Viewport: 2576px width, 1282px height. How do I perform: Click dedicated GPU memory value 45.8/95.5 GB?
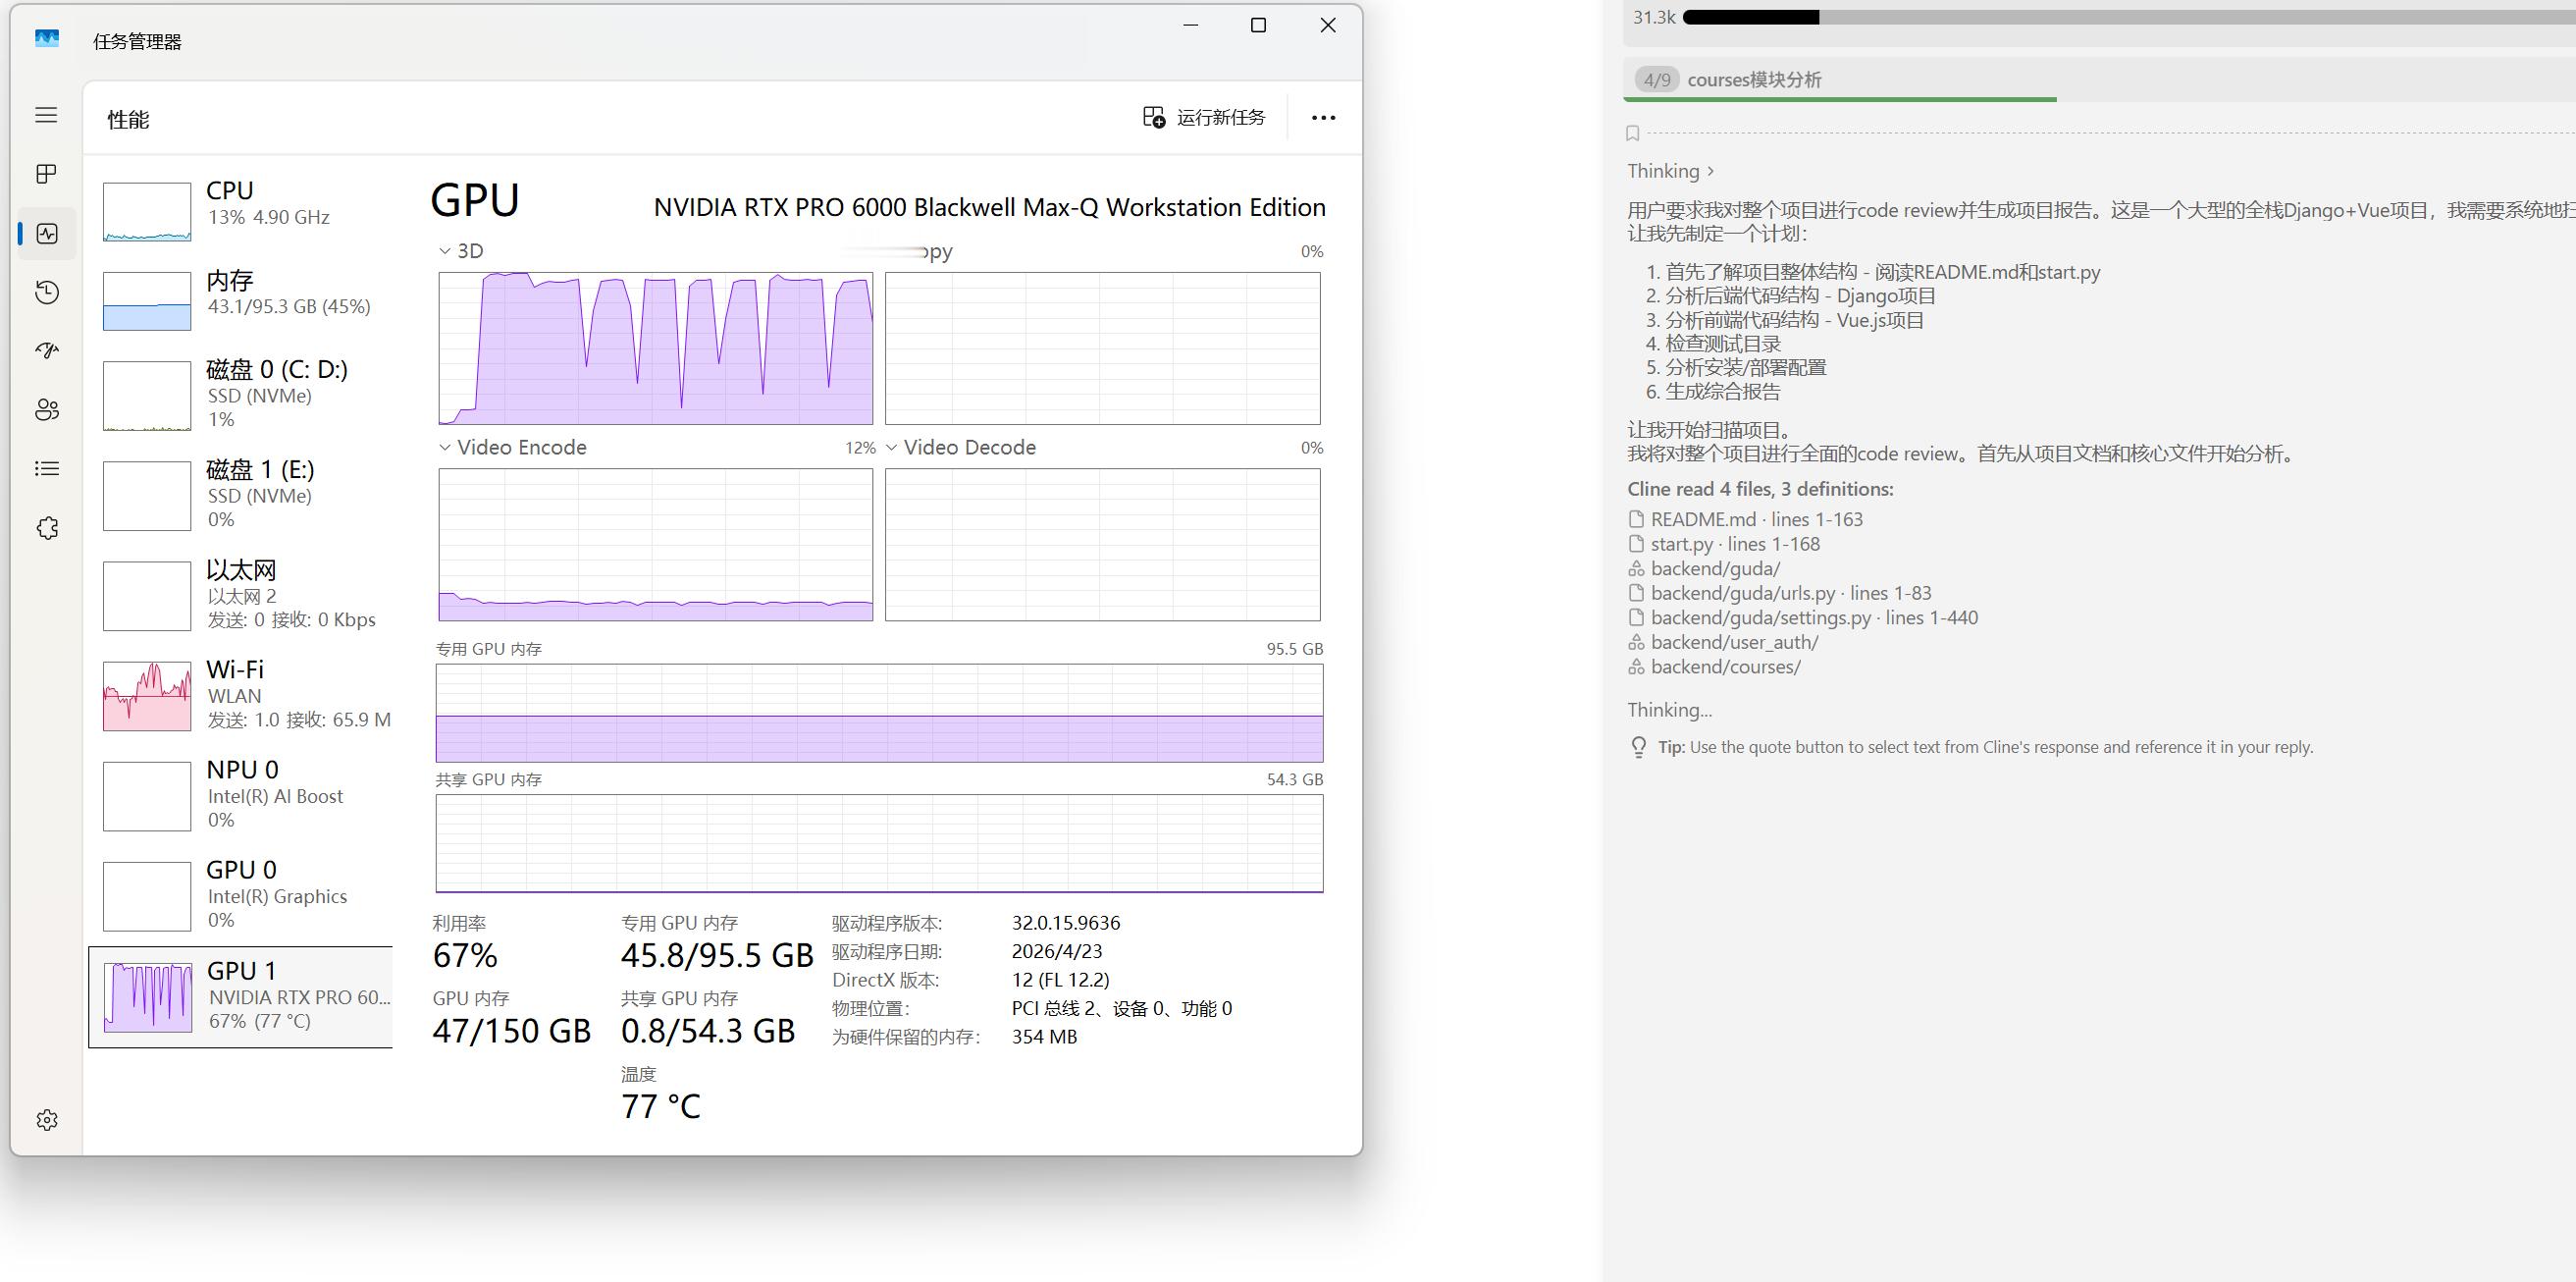717,955
